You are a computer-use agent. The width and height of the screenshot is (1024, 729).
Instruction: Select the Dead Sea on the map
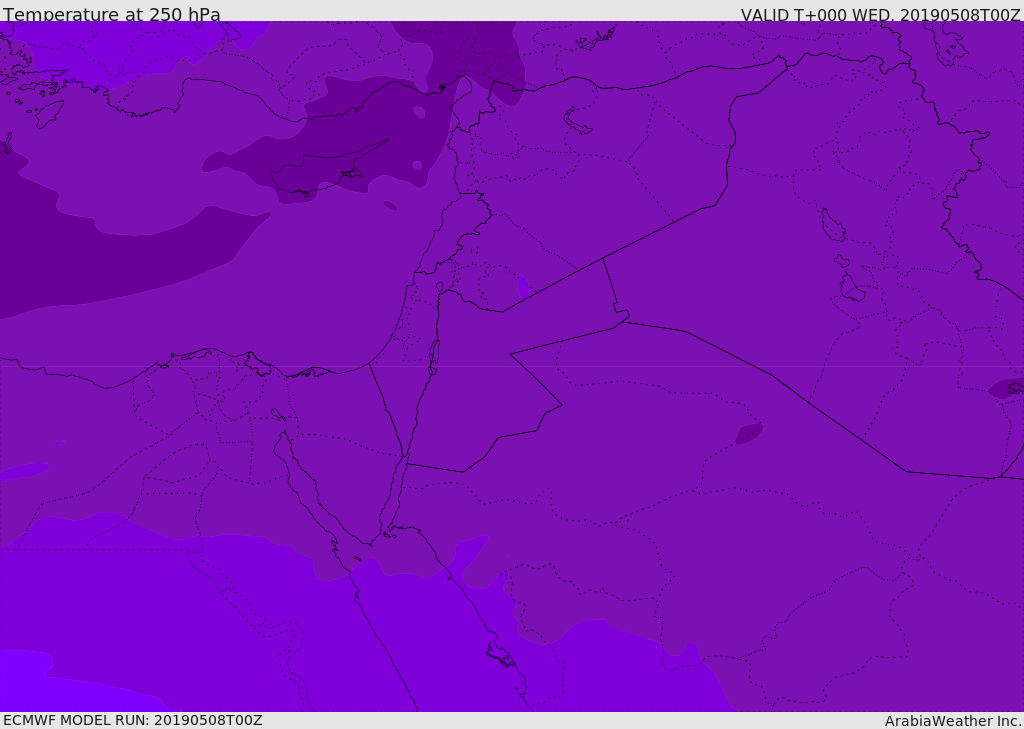pyautogui.click(x=434, y=356)
